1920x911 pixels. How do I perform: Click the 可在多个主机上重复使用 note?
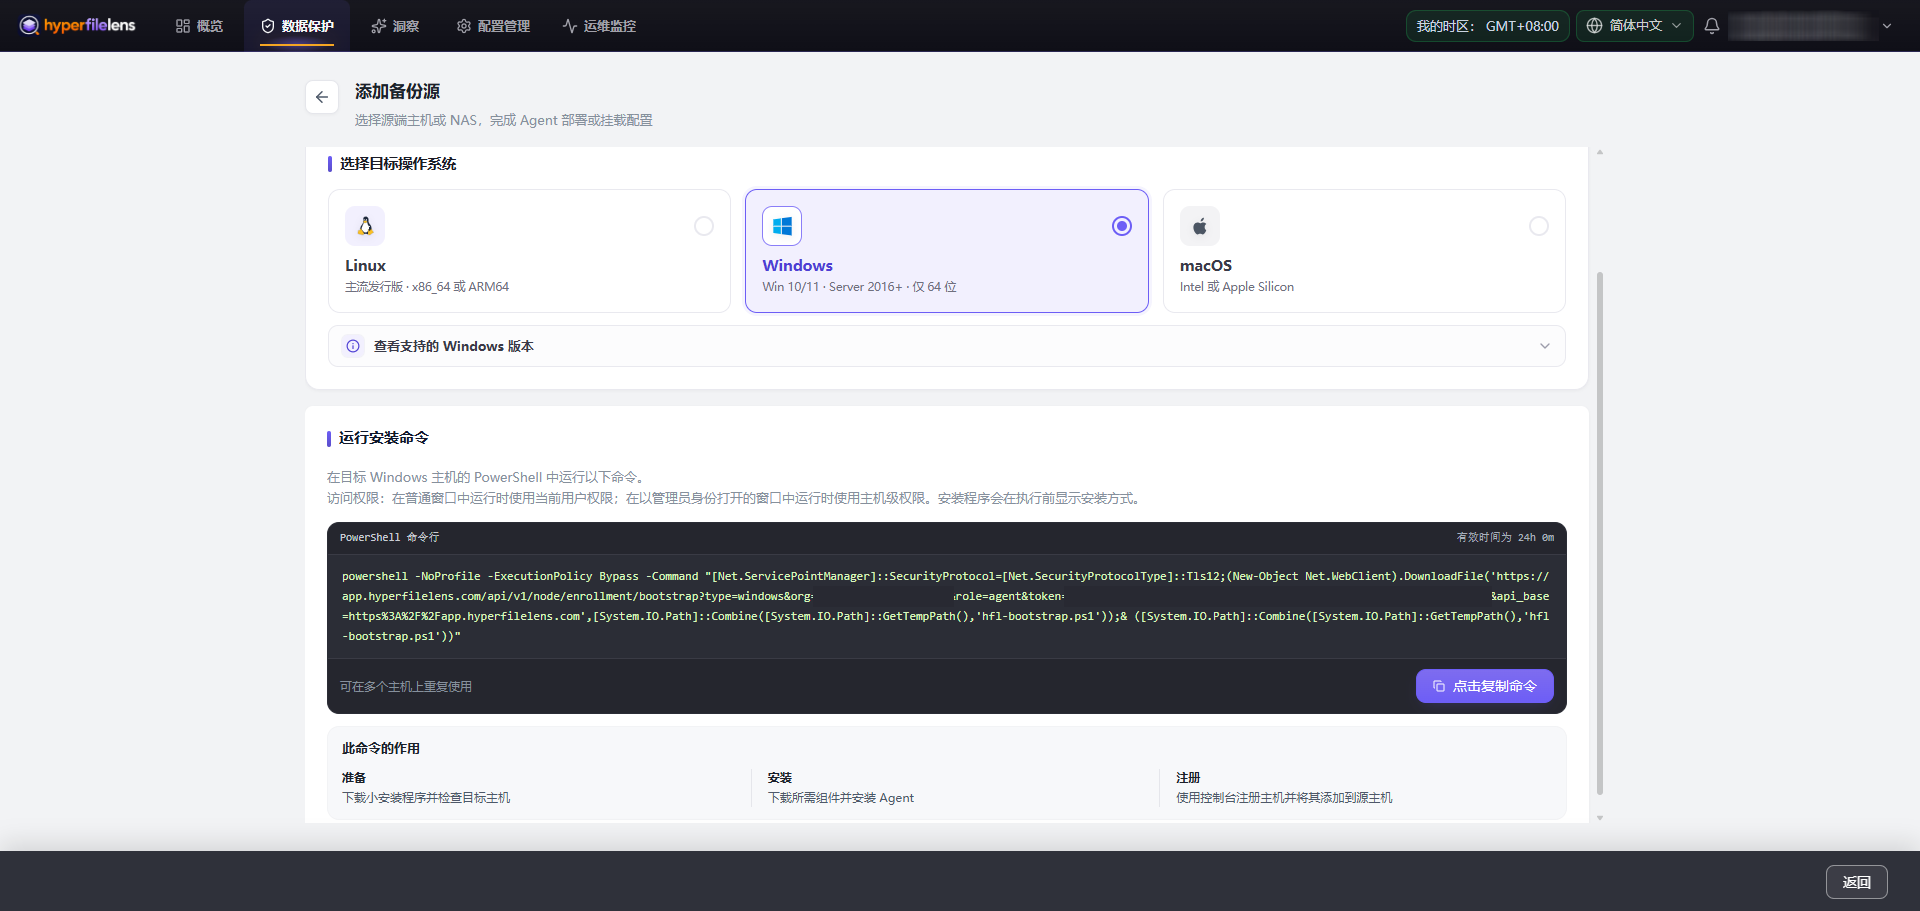pos(406,687)
